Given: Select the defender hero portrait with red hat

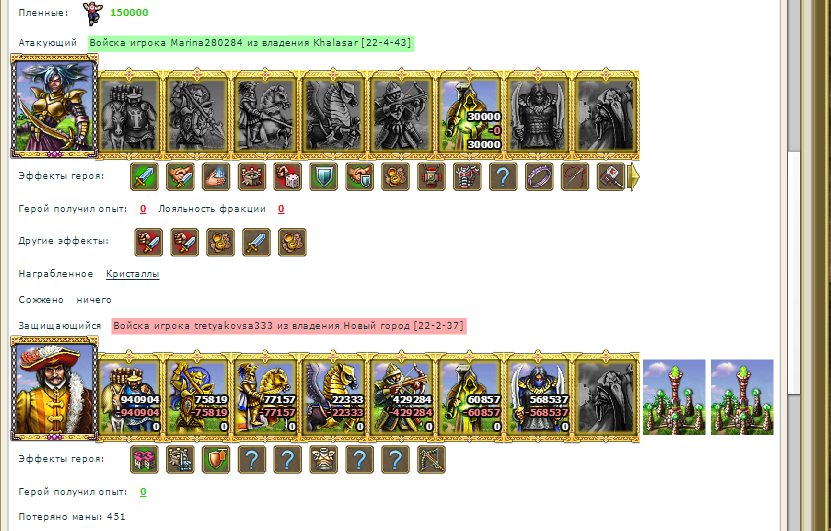Looking at the screenshot, I should [x=54, y=388].
